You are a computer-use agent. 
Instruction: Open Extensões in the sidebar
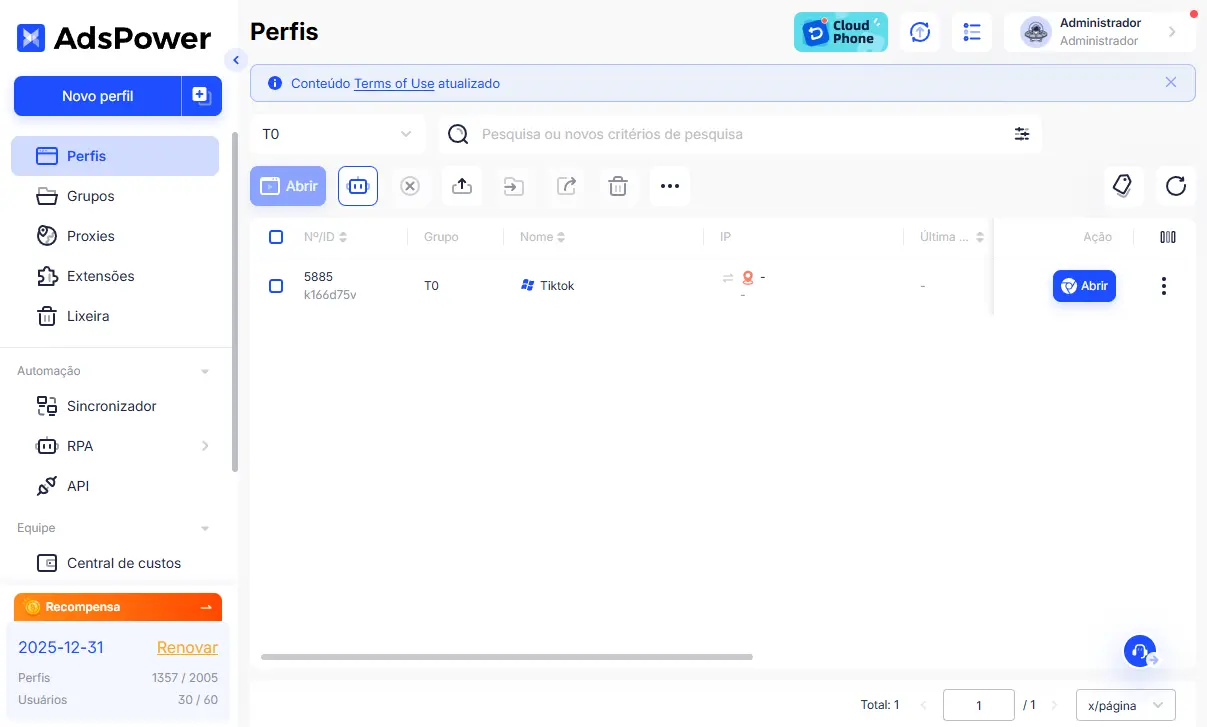point(100,276)
